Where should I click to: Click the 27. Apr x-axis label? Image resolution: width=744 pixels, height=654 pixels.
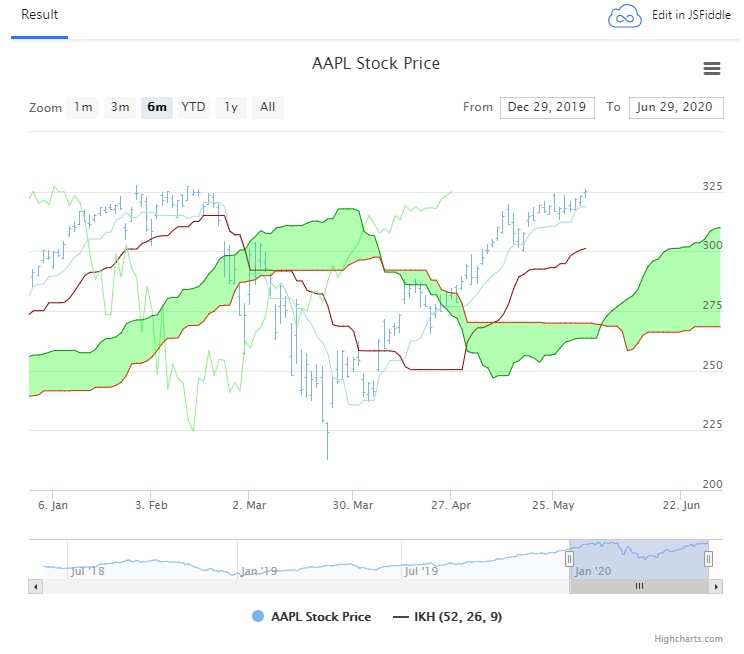click(x=451, y=505)
